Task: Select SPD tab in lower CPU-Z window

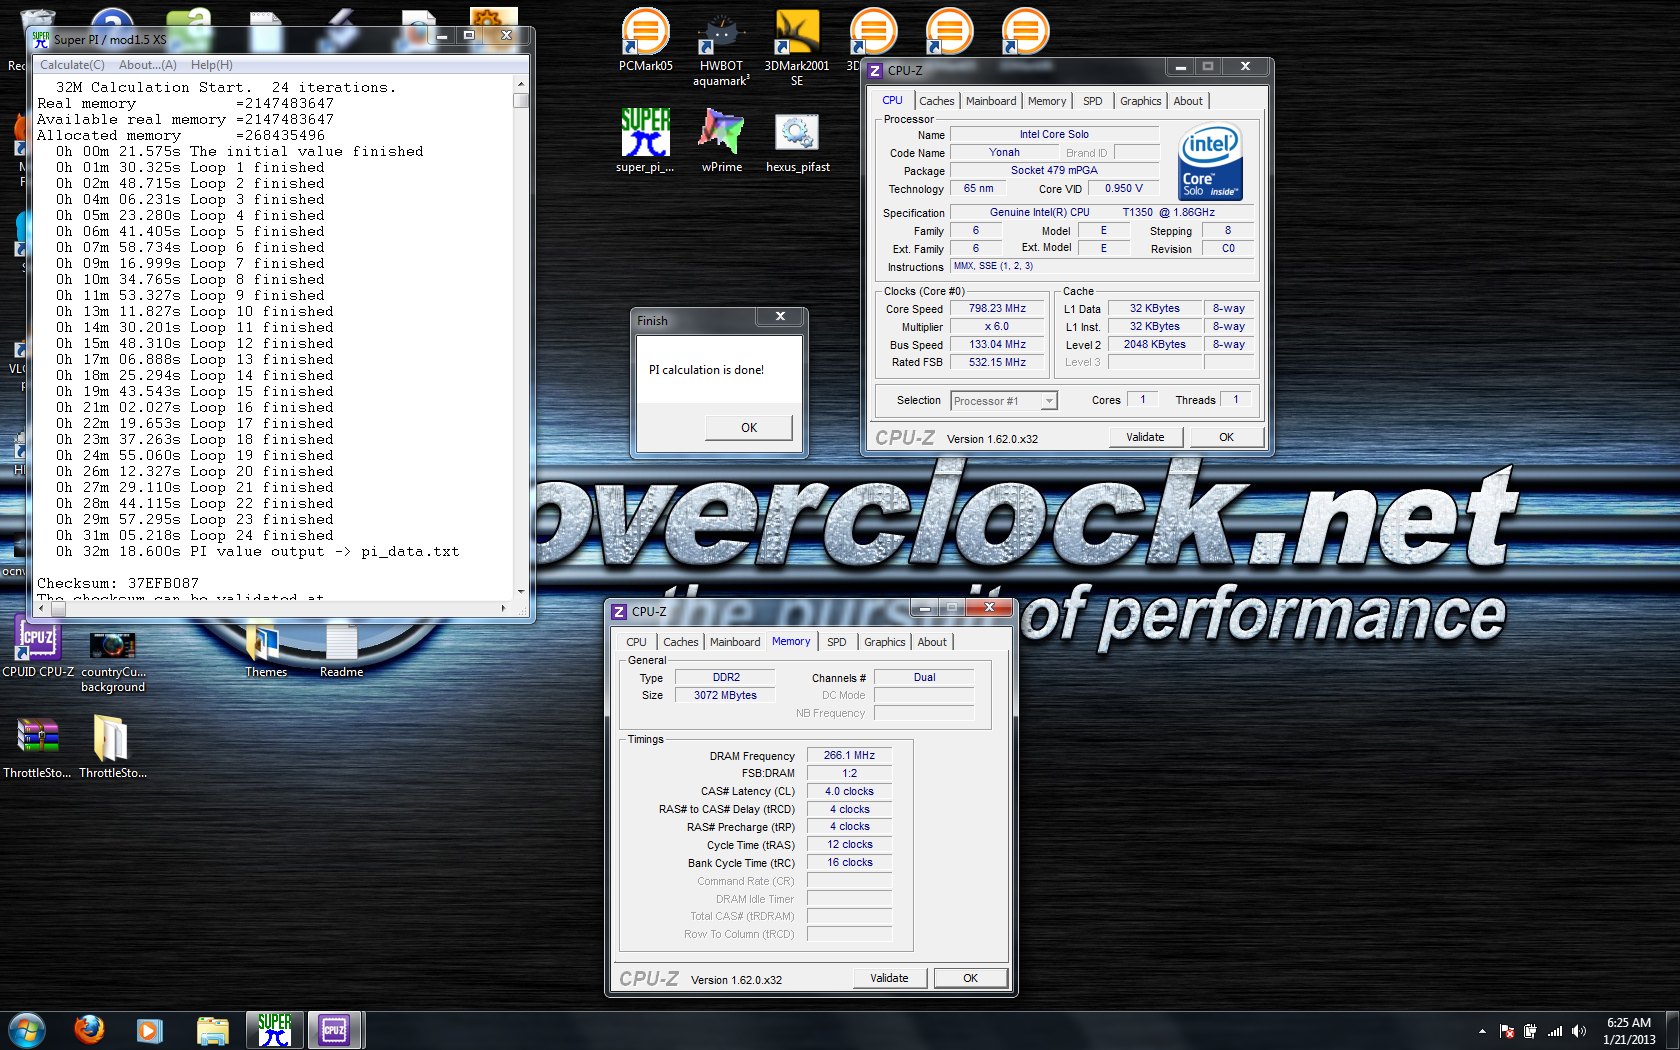Action: (x=837, y=642)
